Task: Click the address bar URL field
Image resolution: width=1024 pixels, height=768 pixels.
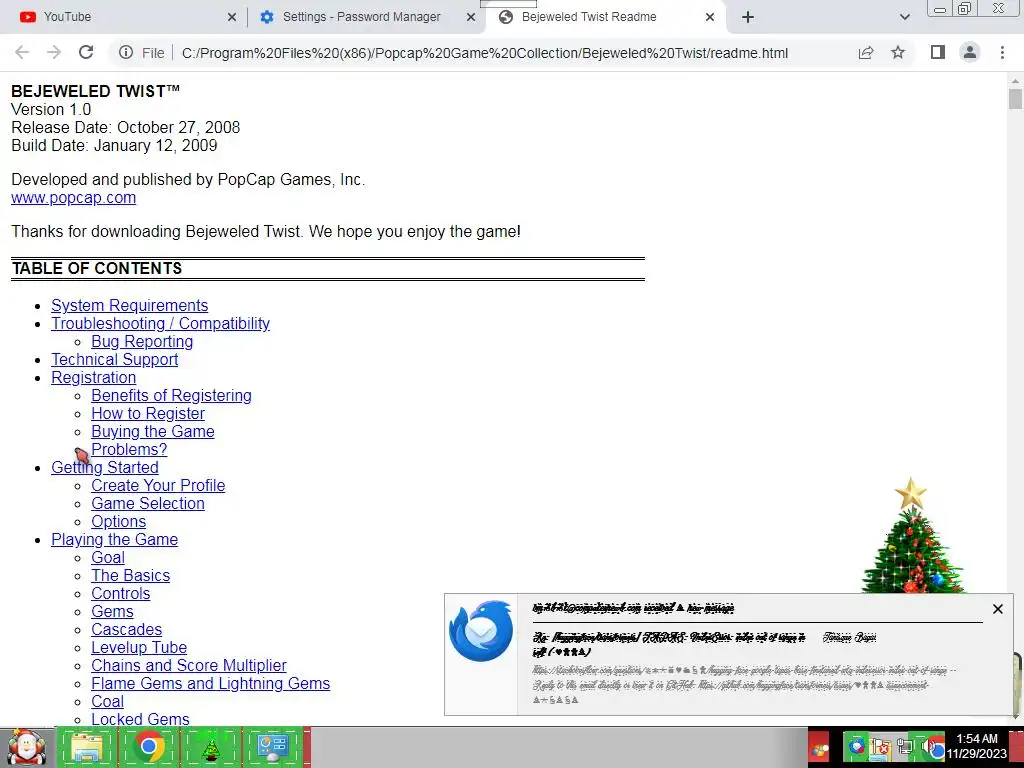Action: [485, 53]
